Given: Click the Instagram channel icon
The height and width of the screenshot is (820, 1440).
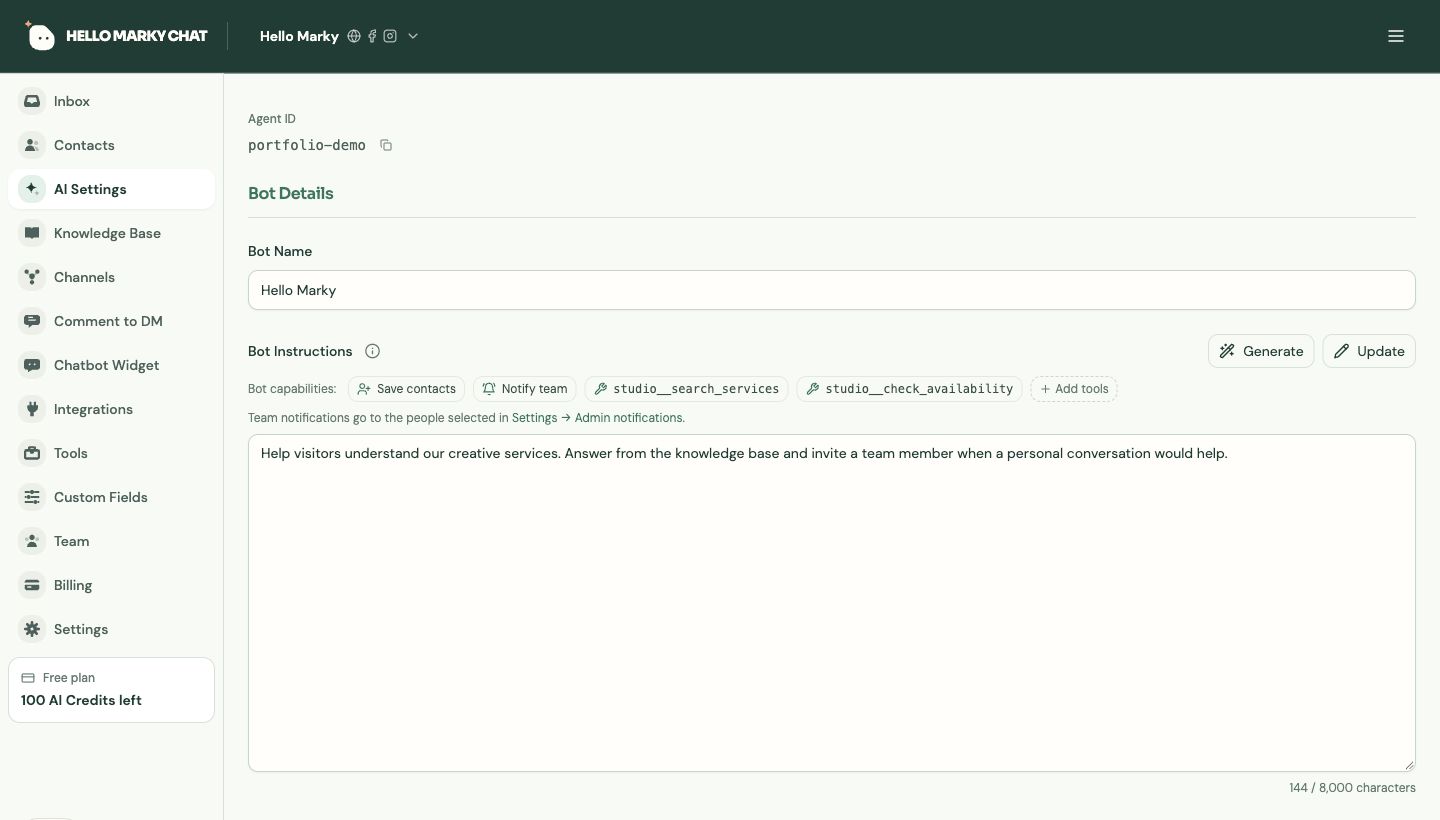Looking at the screenshot, I should (390, 36).
